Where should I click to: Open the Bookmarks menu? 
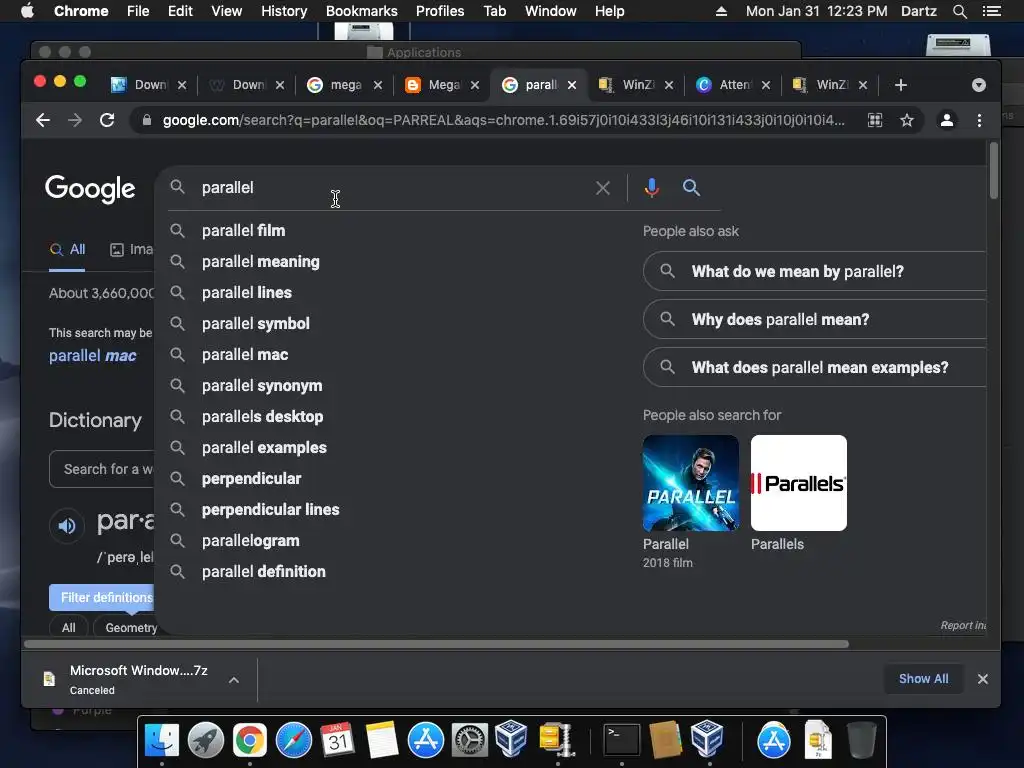tap(362, 11)
